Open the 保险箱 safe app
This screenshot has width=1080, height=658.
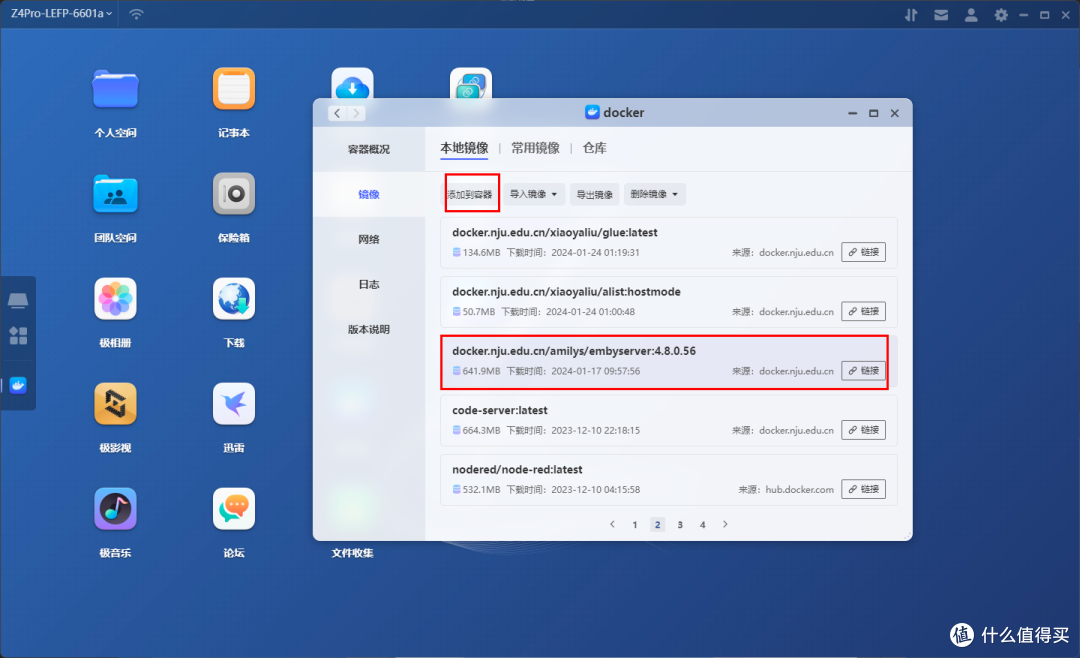pyautogui.click(x=233, y=194)
